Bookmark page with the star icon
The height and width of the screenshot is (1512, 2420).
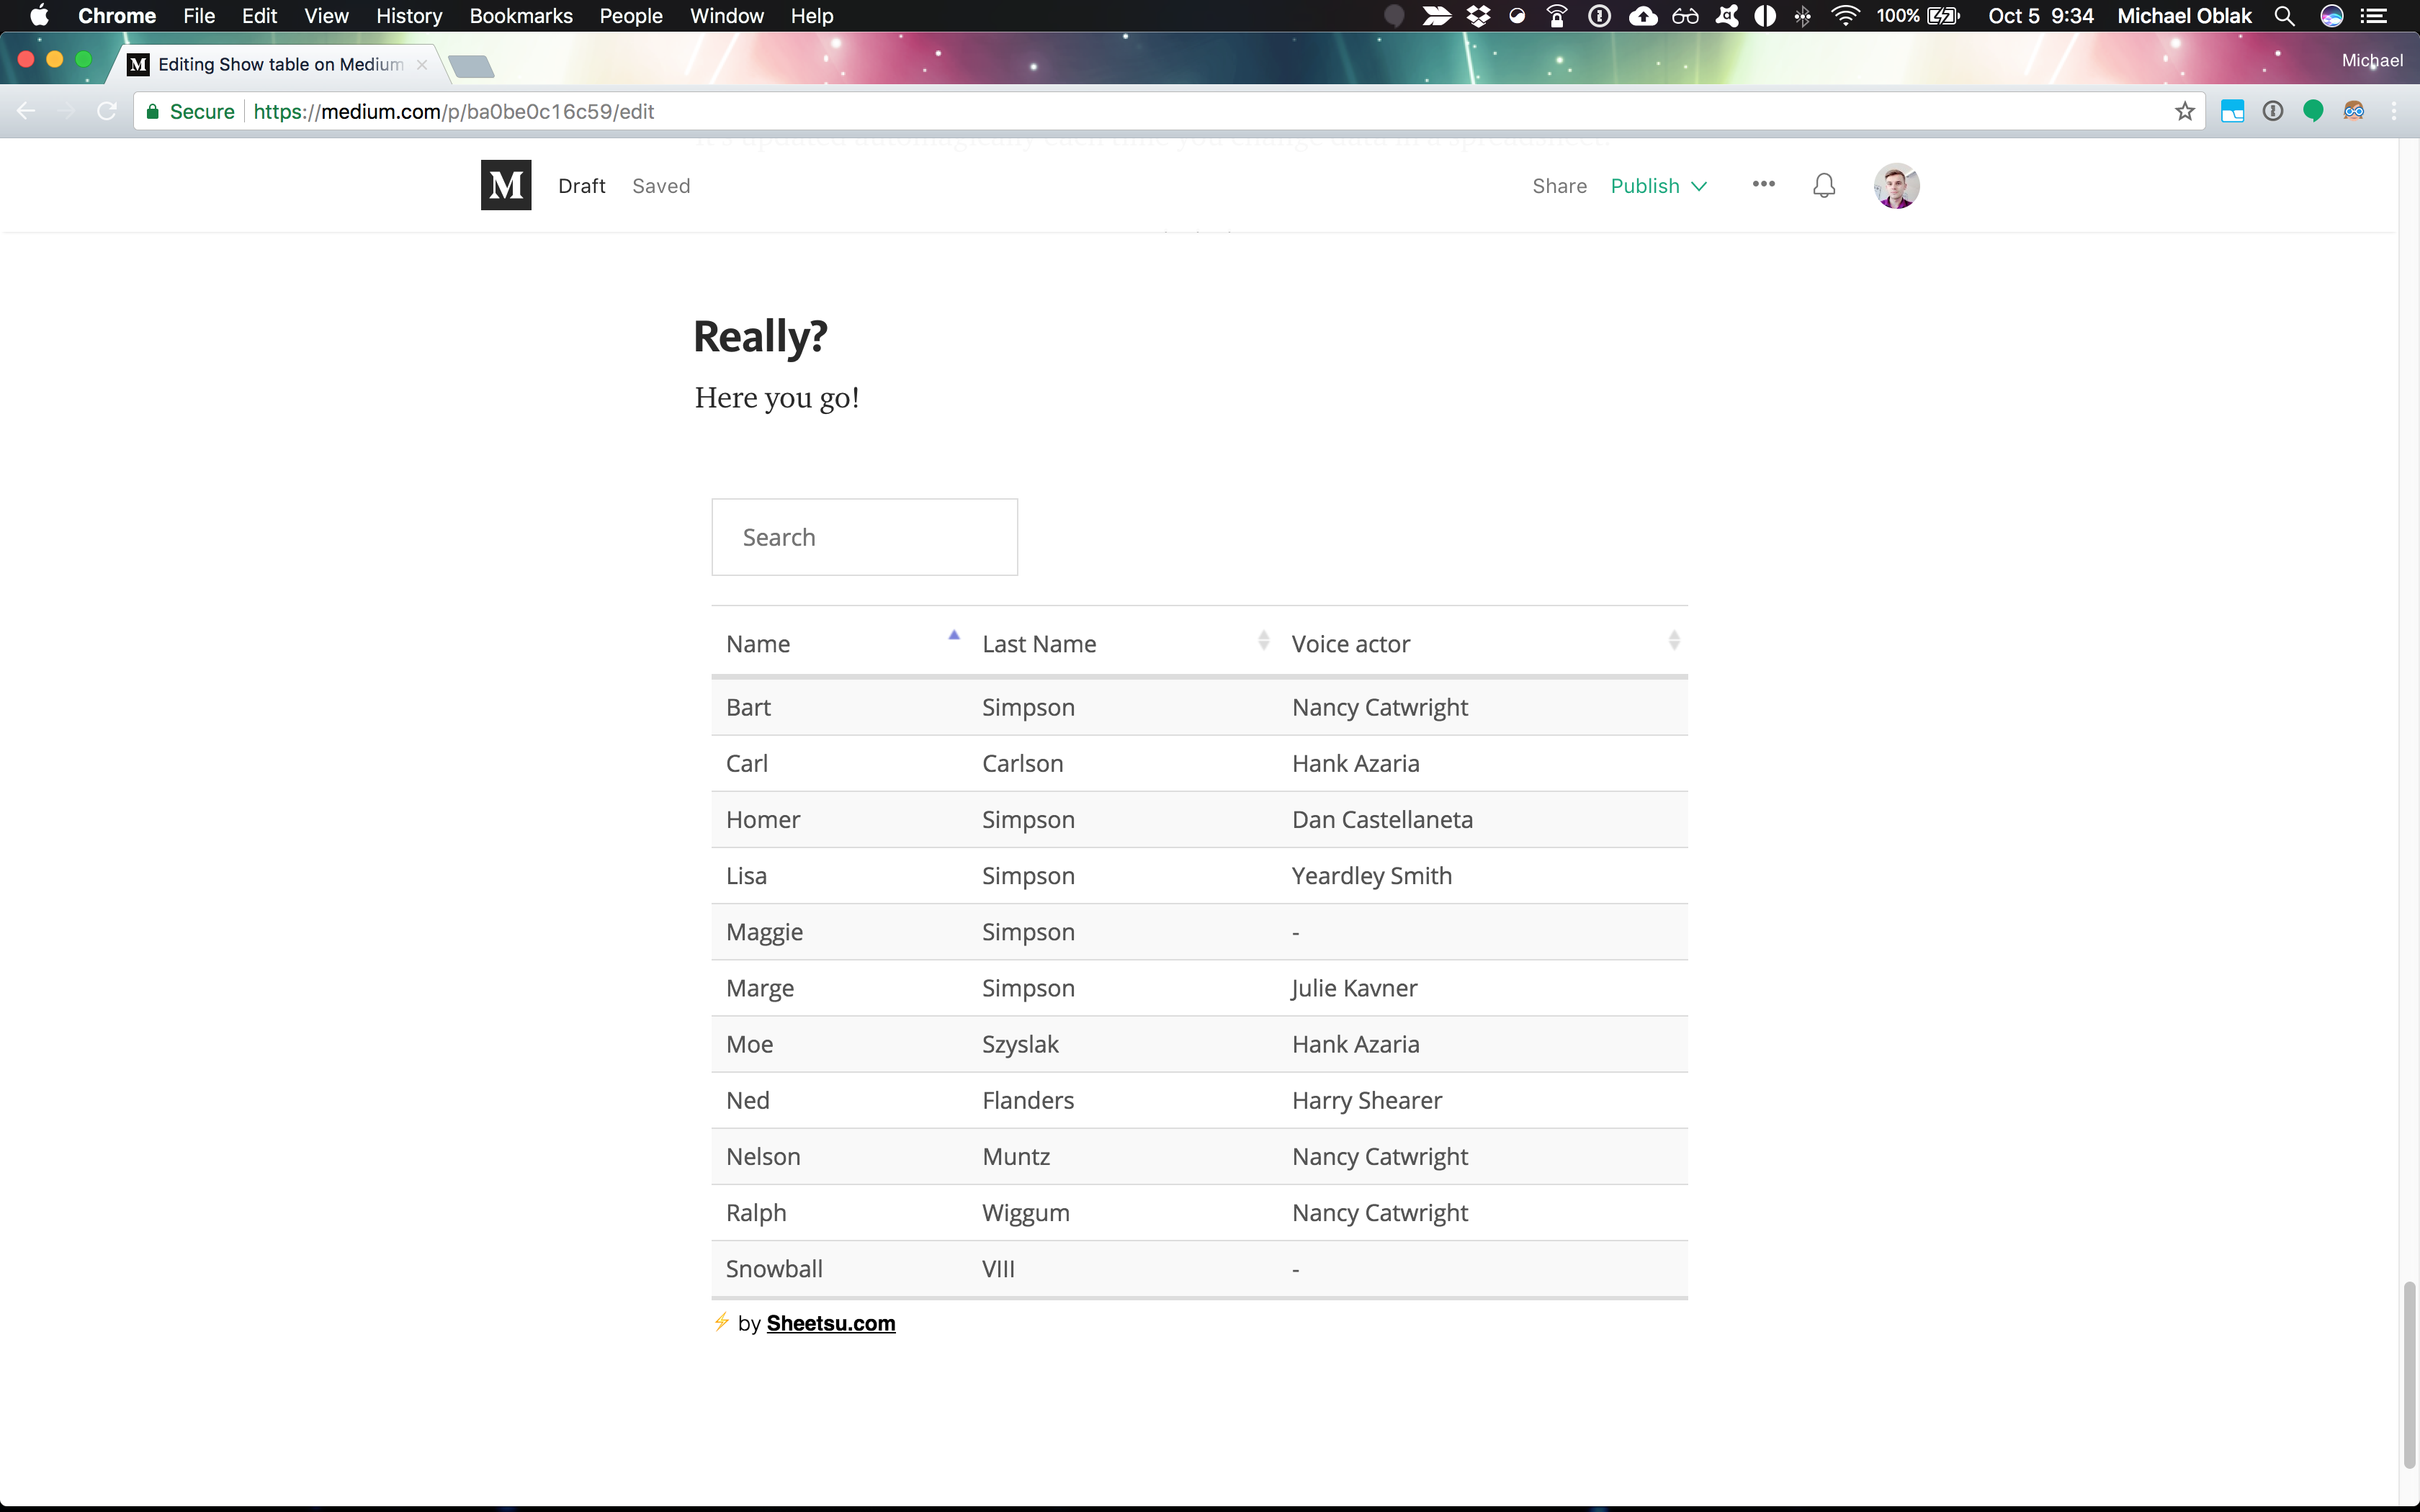(x=2184, y=111)
